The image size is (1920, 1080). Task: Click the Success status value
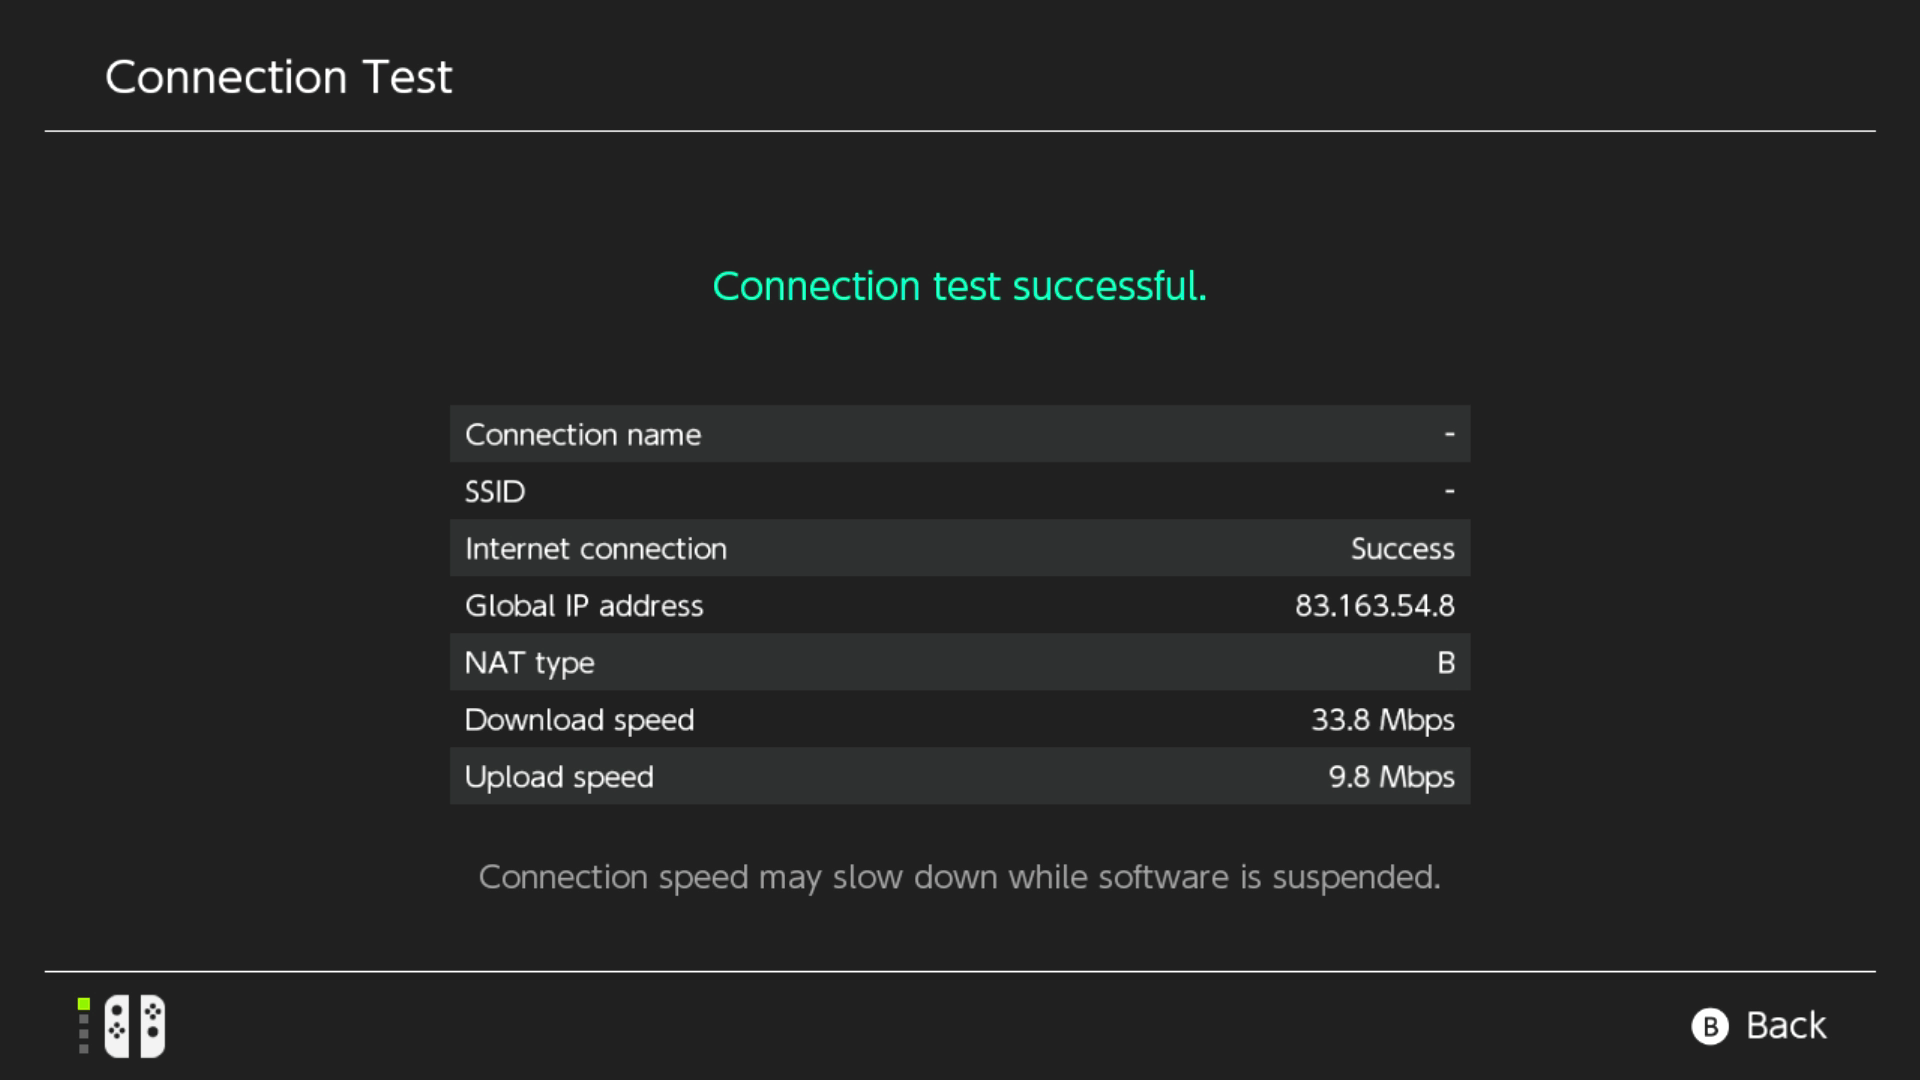(x=1402, y=549)
